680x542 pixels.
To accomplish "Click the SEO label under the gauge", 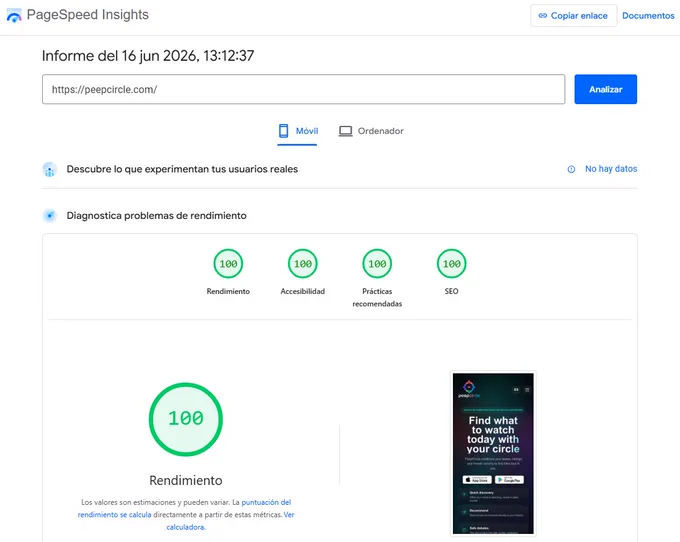I will (x=451, y=291).
